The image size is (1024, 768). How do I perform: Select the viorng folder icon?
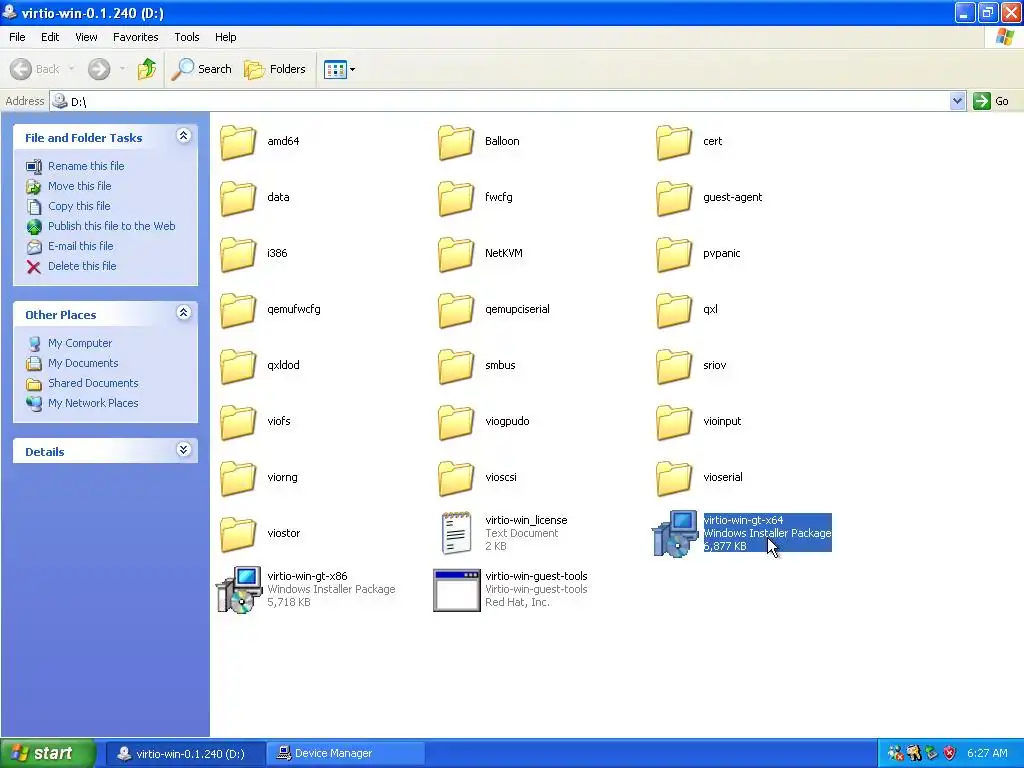238,479
